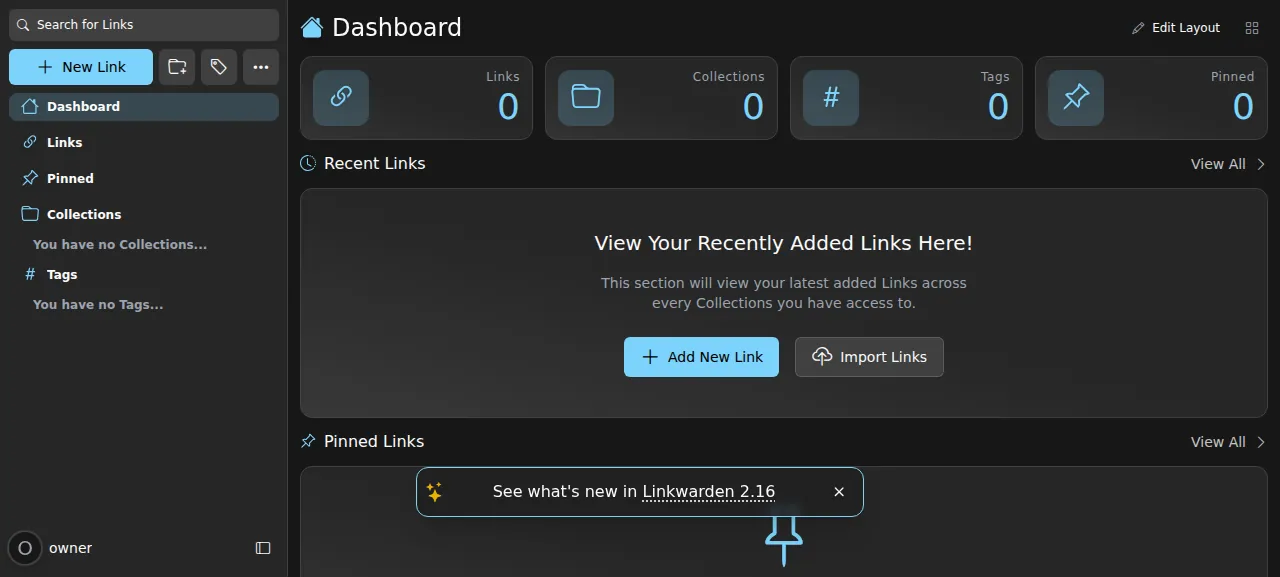The height and width of the screenshot is (577, 1280).
Task: Click the chevron next to Recent Links View All
Action: tap(1261, 164)
